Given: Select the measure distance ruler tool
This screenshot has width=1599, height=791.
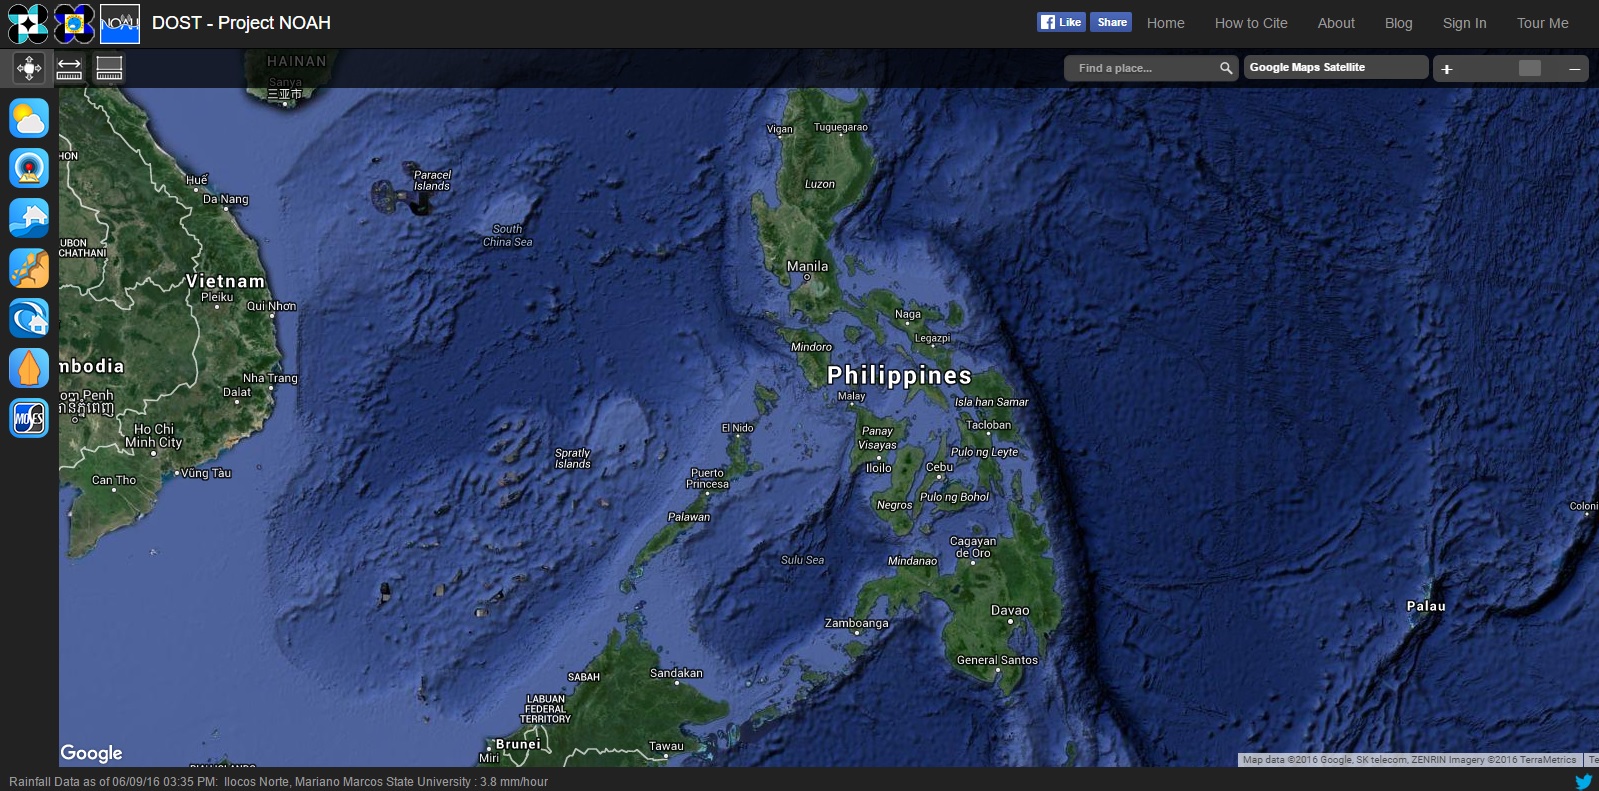Looking at the screenshot, I should (69, 68).
